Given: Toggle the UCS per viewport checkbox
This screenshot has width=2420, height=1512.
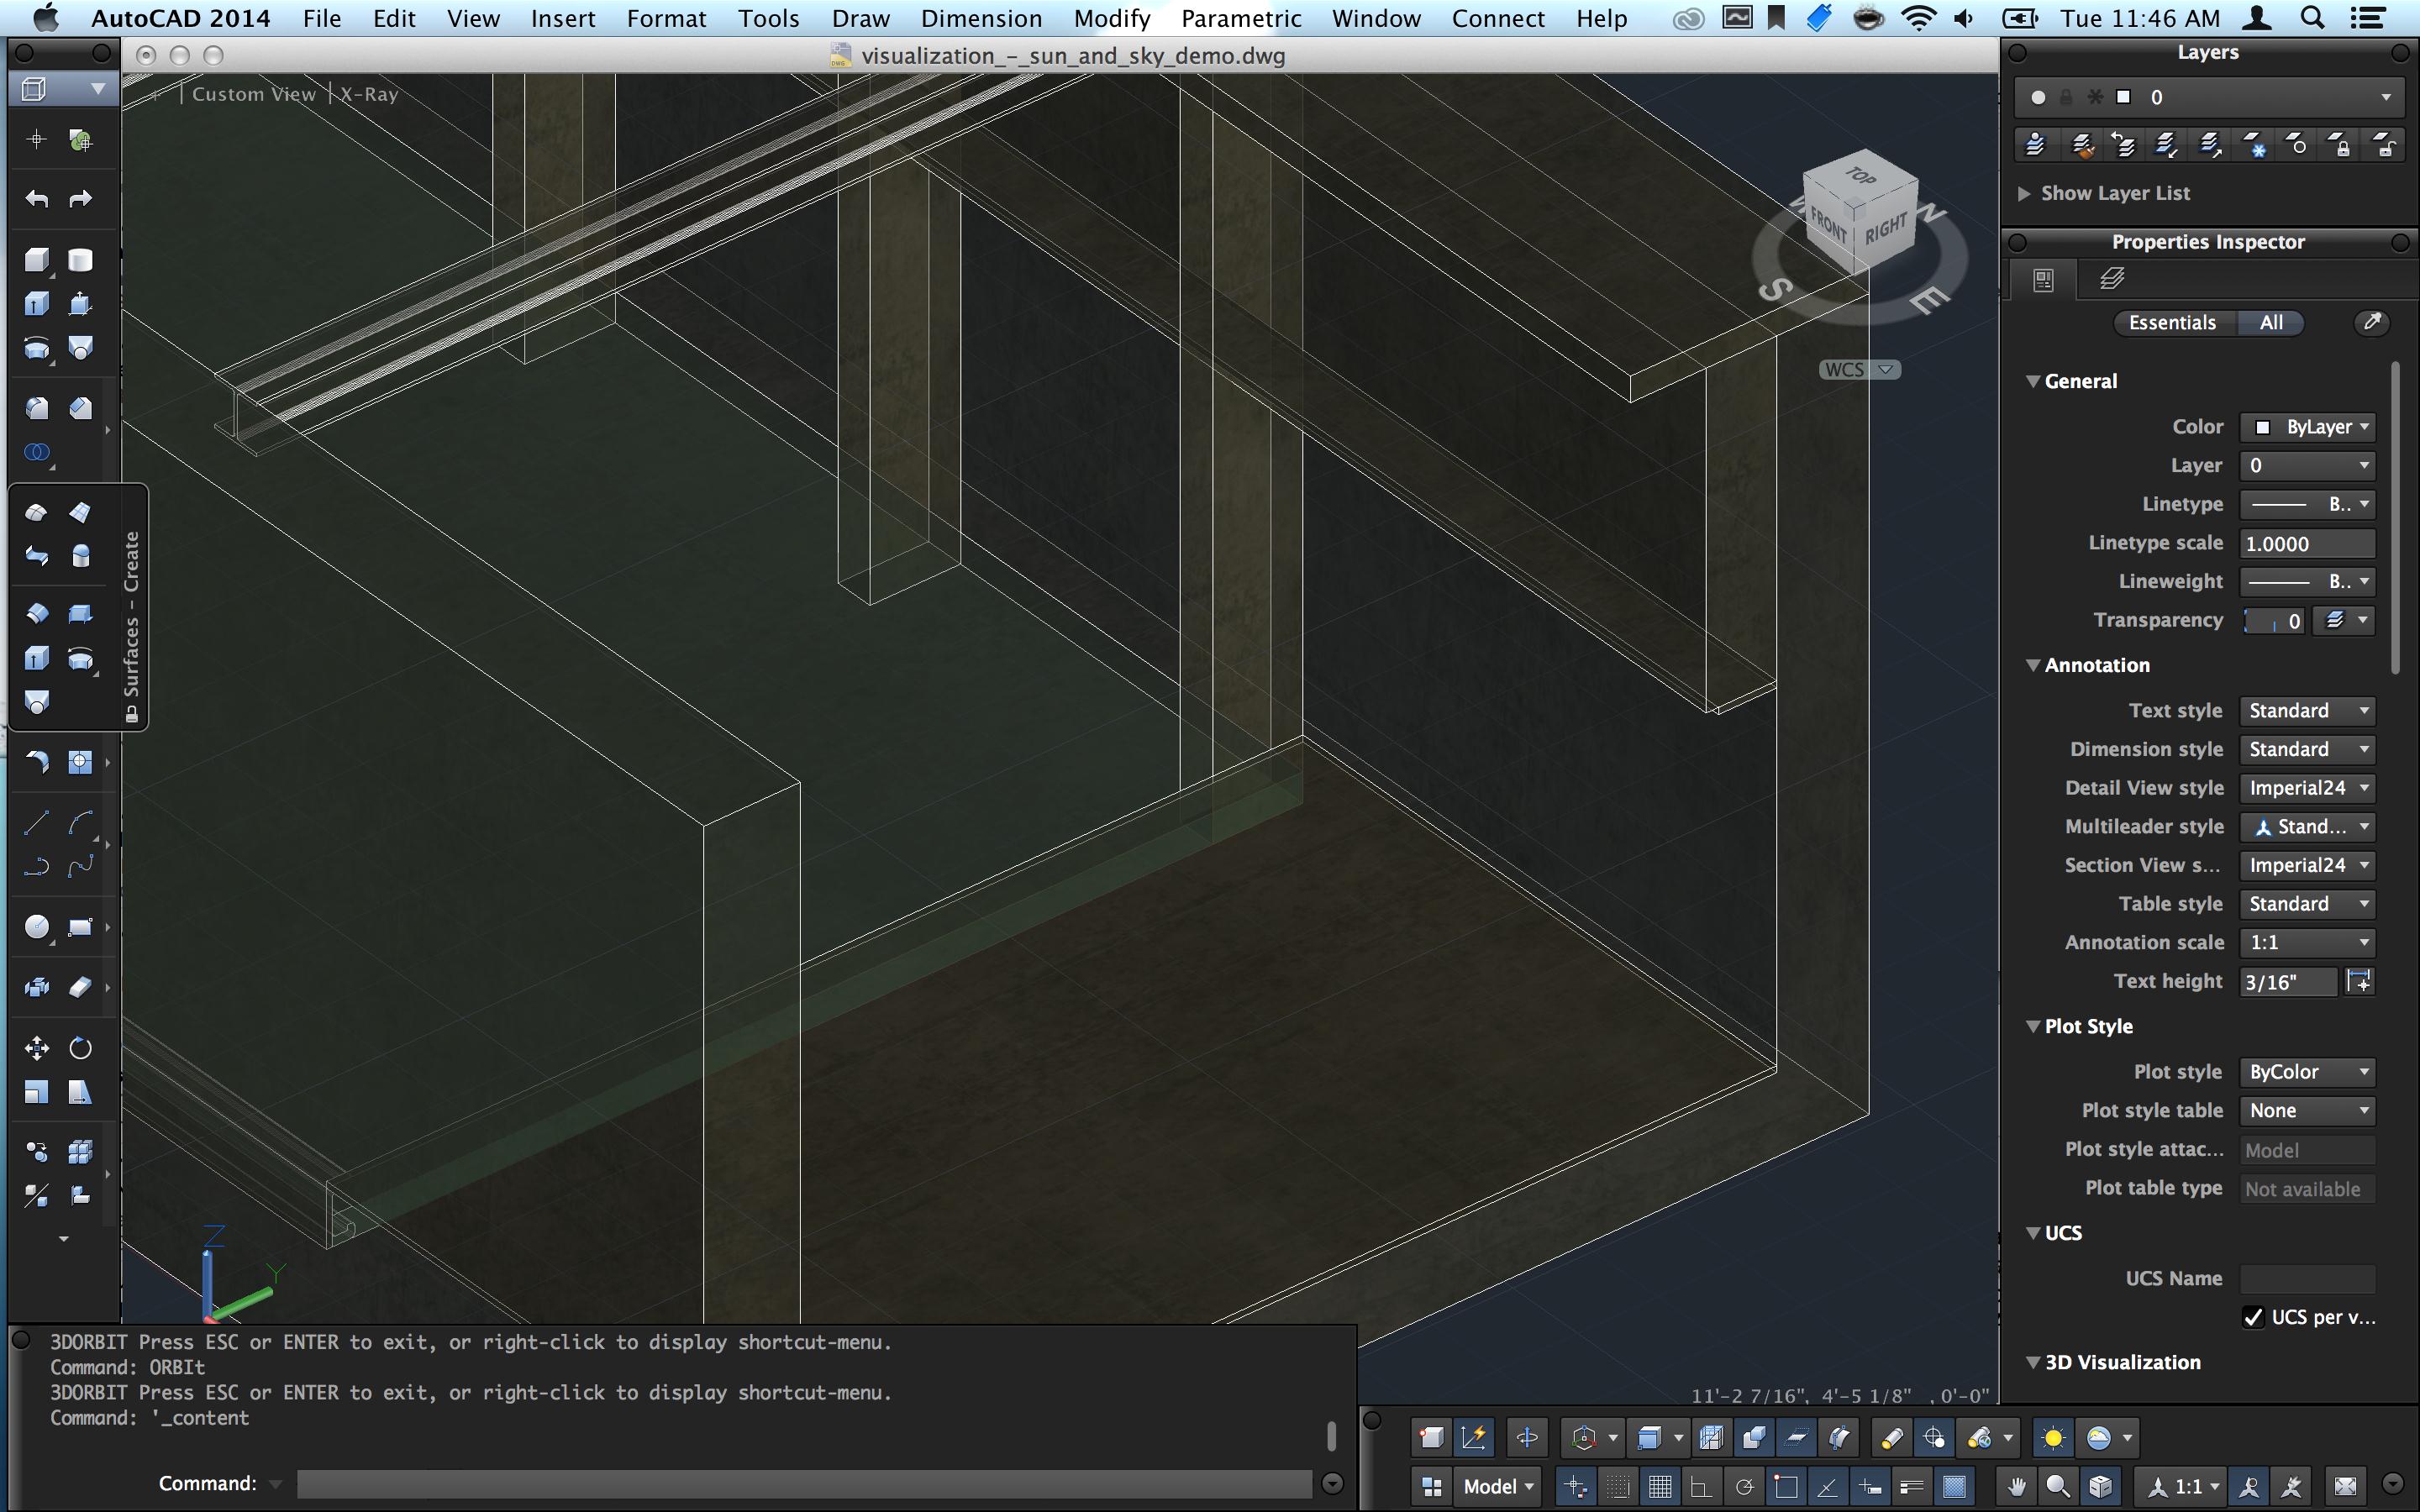Looking at the screenshot, I should 2253,1317.
